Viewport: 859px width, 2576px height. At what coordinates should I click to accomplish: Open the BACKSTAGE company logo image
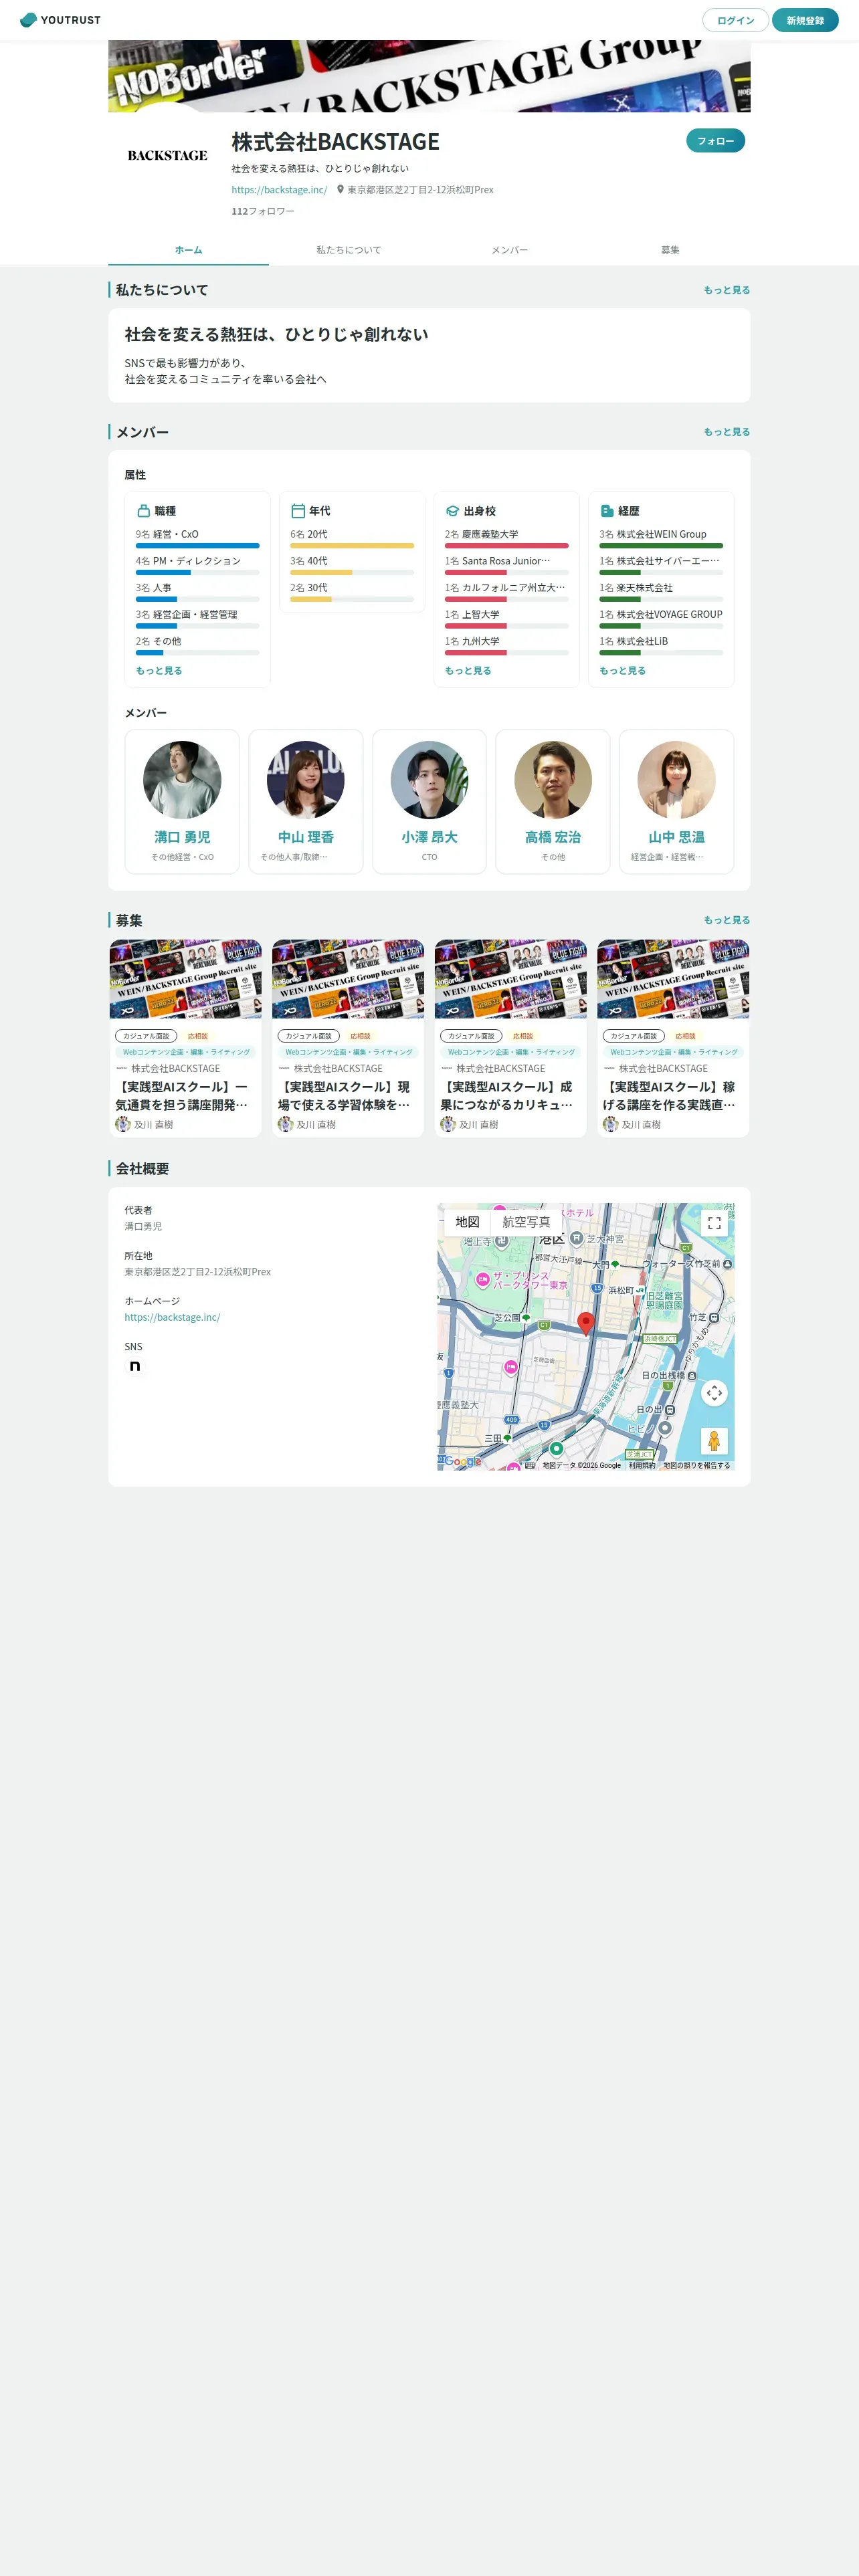point(167,156)
